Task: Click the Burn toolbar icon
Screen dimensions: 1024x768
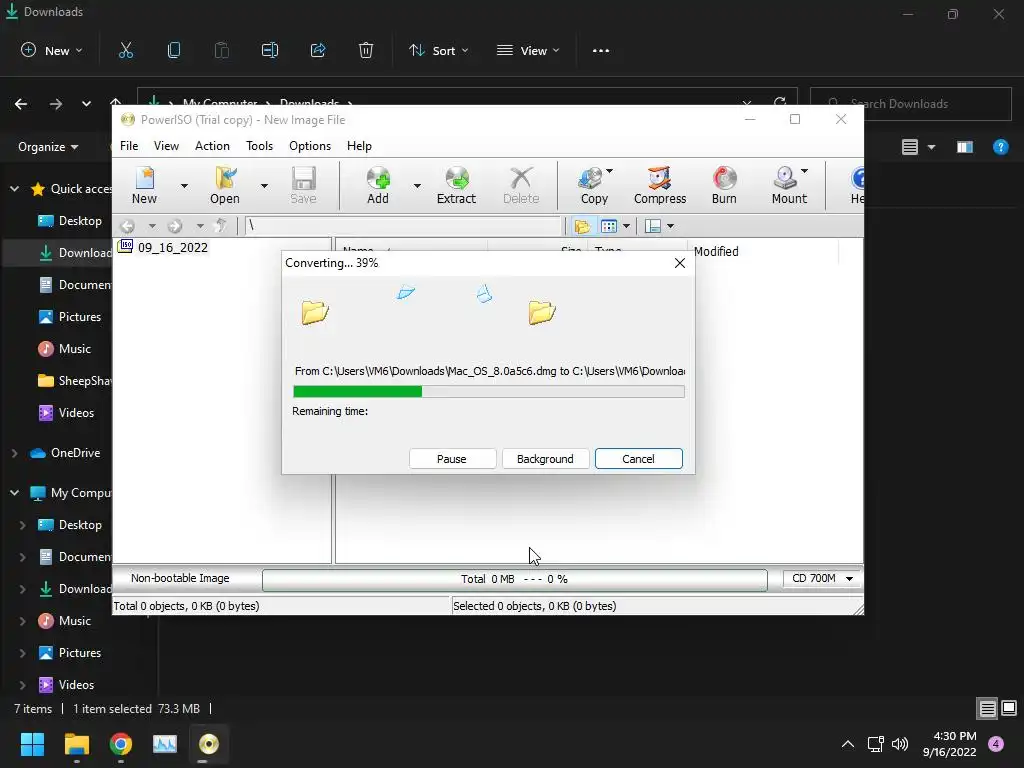Action: pos(724,185)
